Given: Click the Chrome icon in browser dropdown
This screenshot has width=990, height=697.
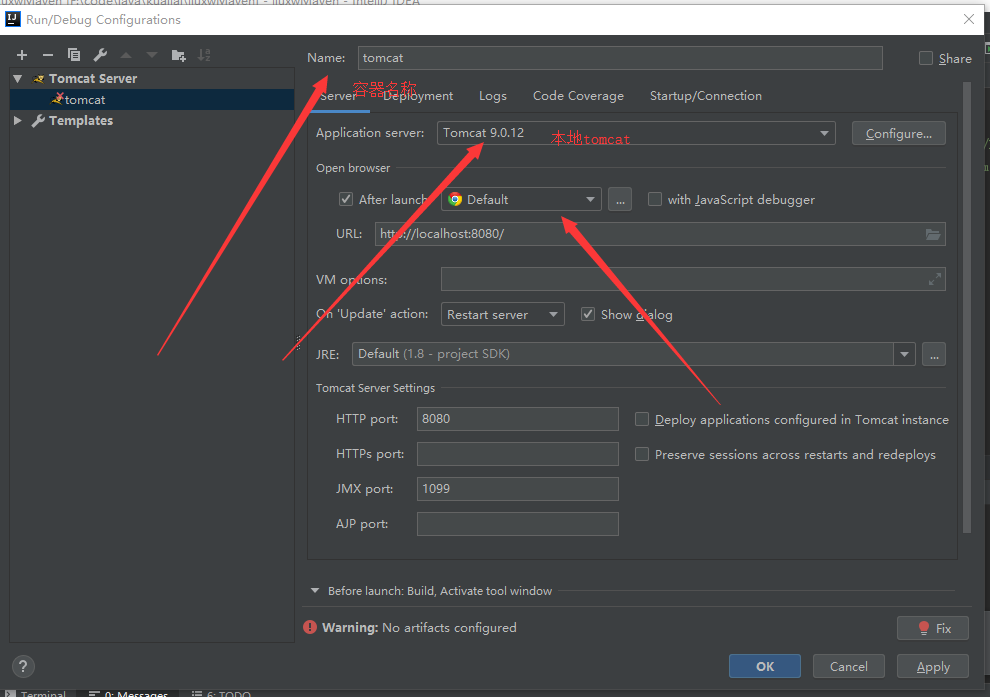Looking at the screenshot, I should 455,200.
